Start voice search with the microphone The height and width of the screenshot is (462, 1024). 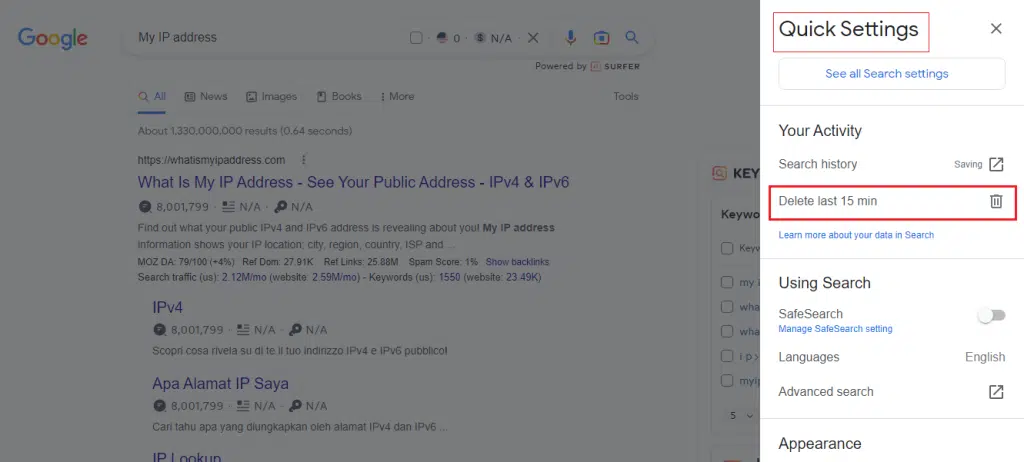coord(571,38)
